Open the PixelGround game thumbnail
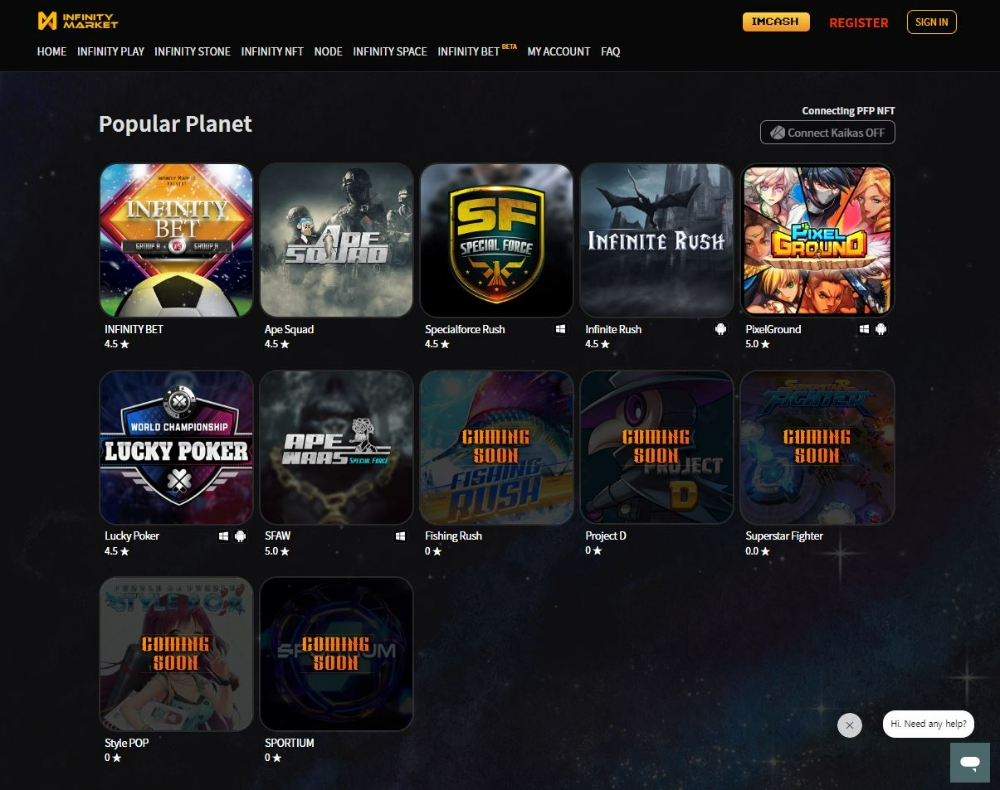The height and width of the screenshot is (790, 1000). (817, 240)
